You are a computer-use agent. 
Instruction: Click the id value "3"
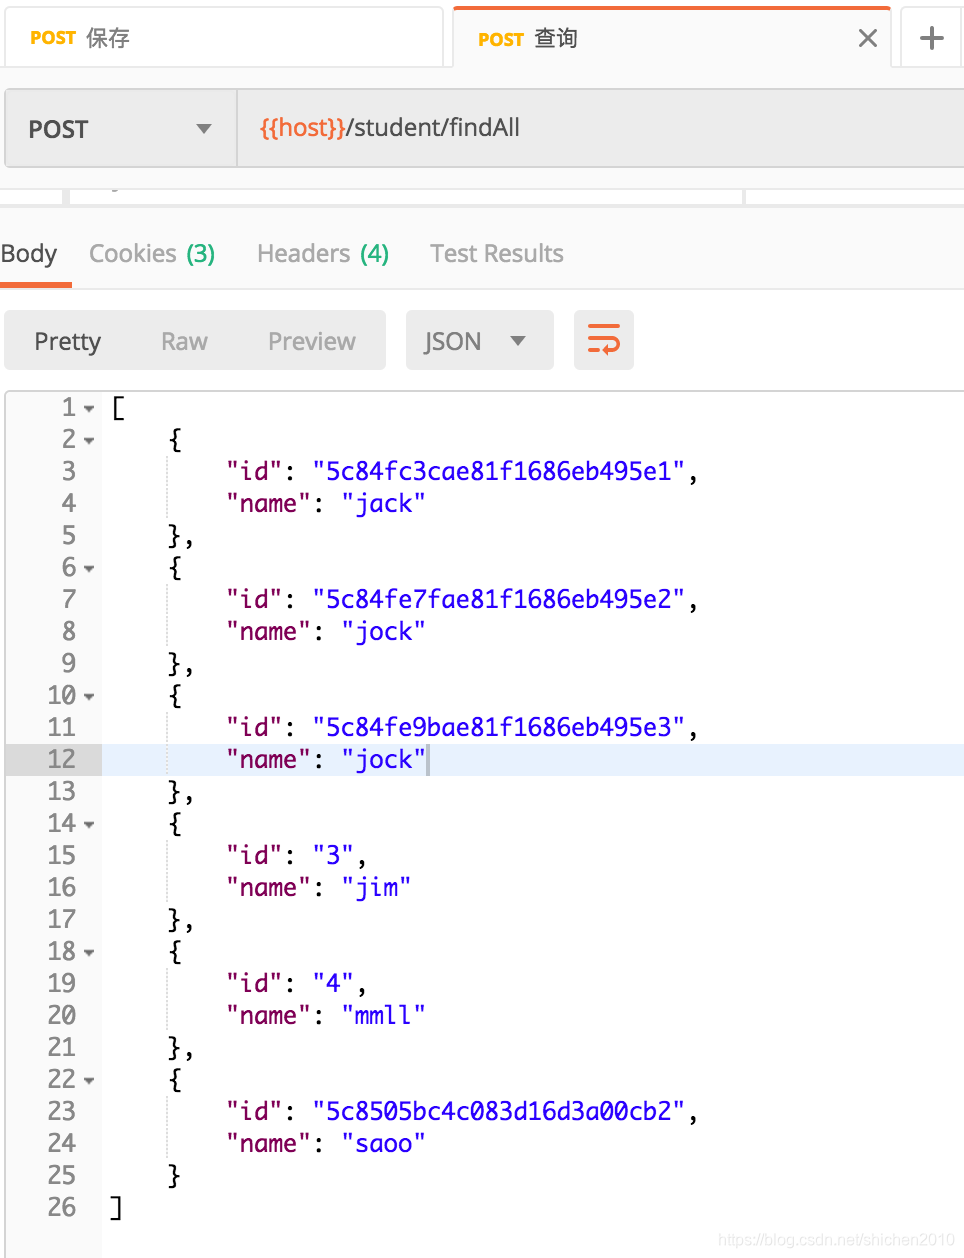(333, 855)
